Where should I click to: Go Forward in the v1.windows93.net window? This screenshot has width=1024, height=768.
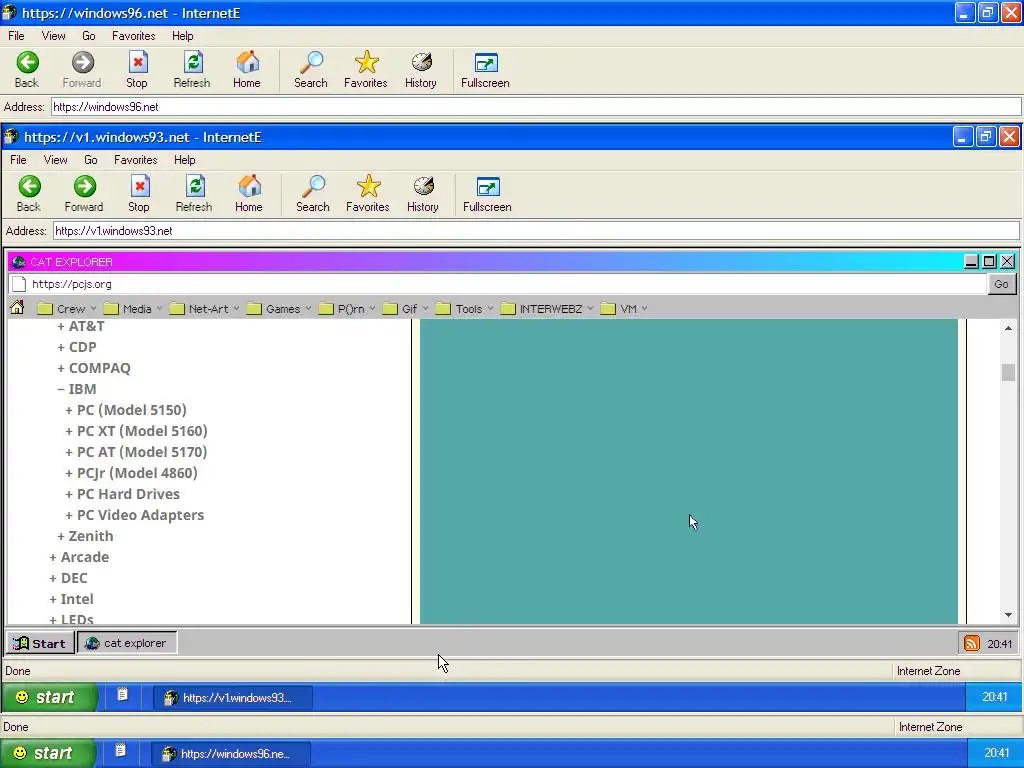tap(84, 193)
